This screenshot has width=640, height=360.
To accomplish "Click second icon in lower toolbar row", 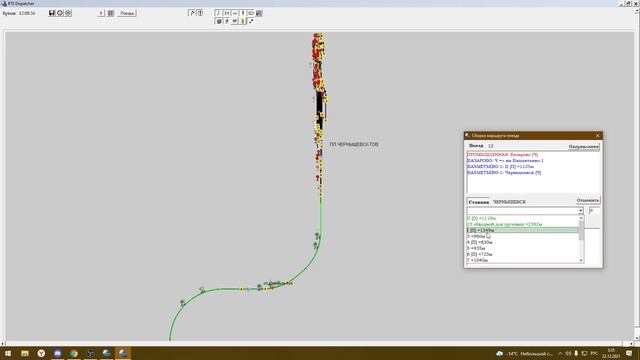I will 227,21.
